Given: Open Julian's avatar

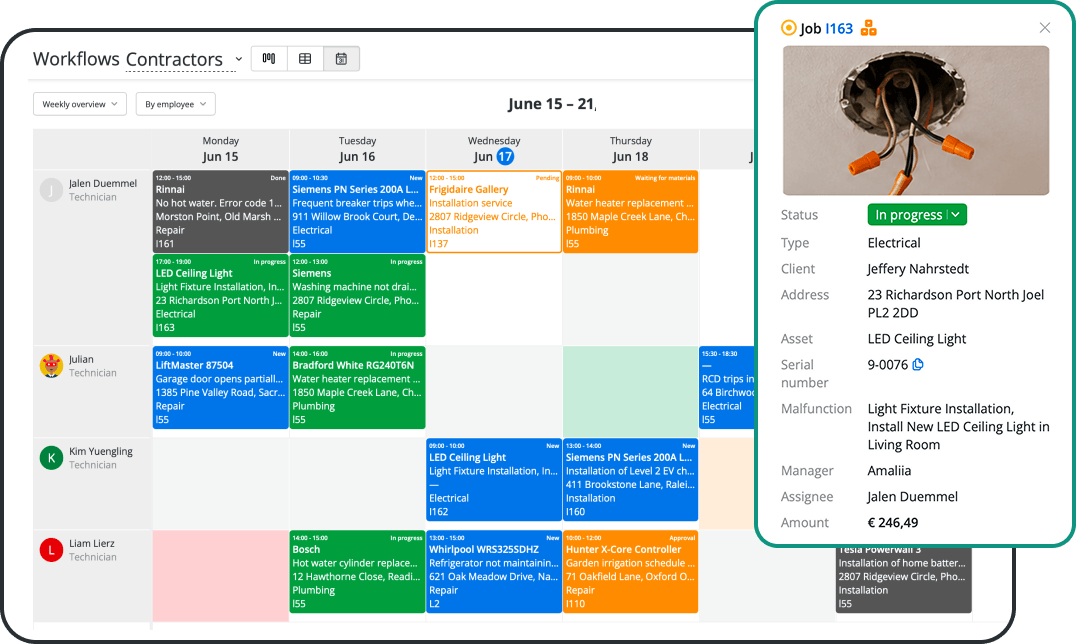Looking at the screenshot, I should pyautogui.click(x=51, y=365).
